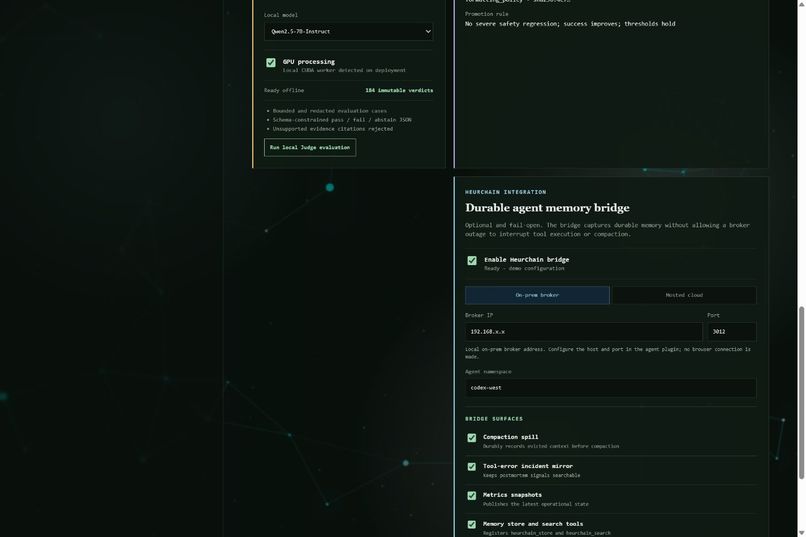
Task: Open the Local model dropdown Qwen2.5-7B-Instruct
Action: pyautogui.click(x=349, y=31)
